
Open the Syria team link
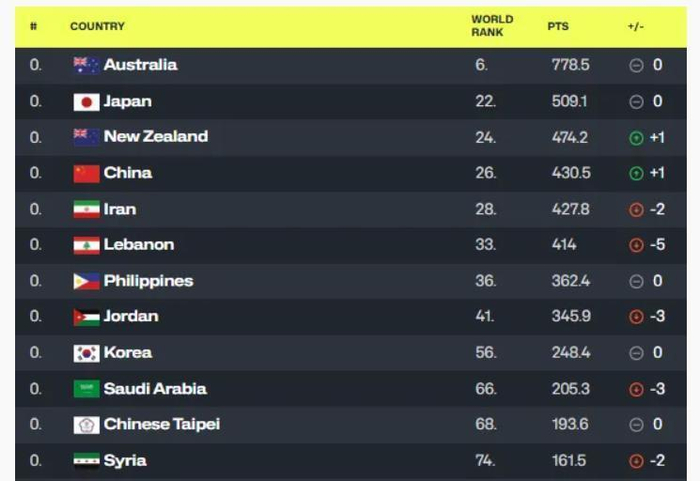(125, 461)
